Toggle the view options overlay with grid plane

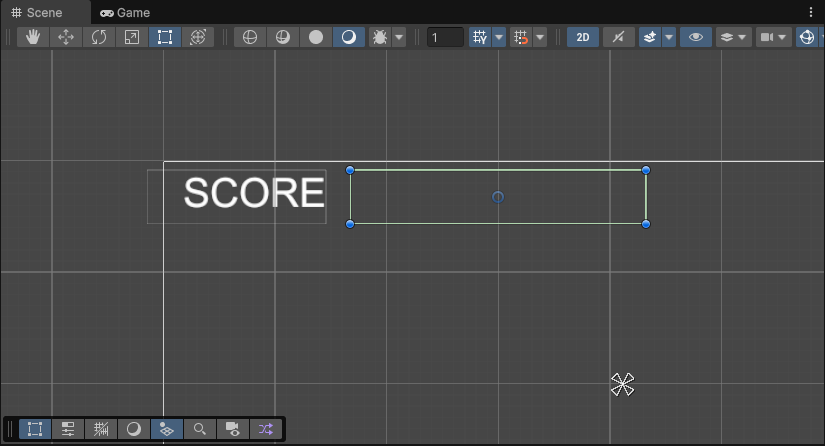167,429
